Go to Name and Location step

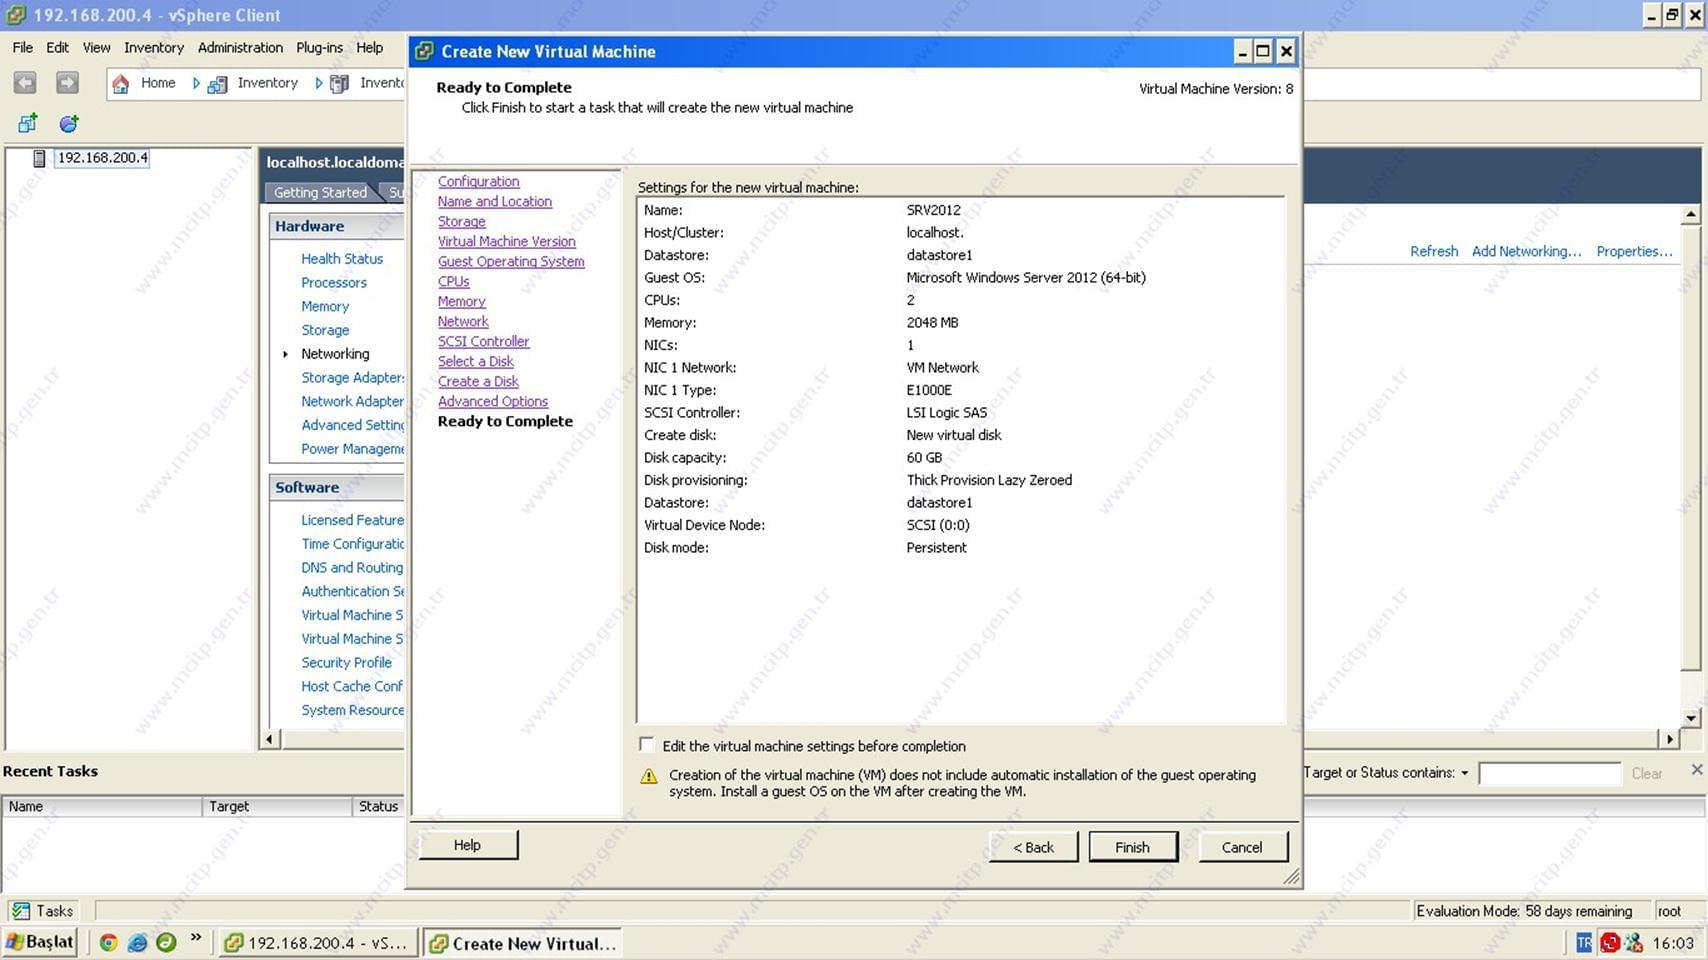tap(495, 201)
